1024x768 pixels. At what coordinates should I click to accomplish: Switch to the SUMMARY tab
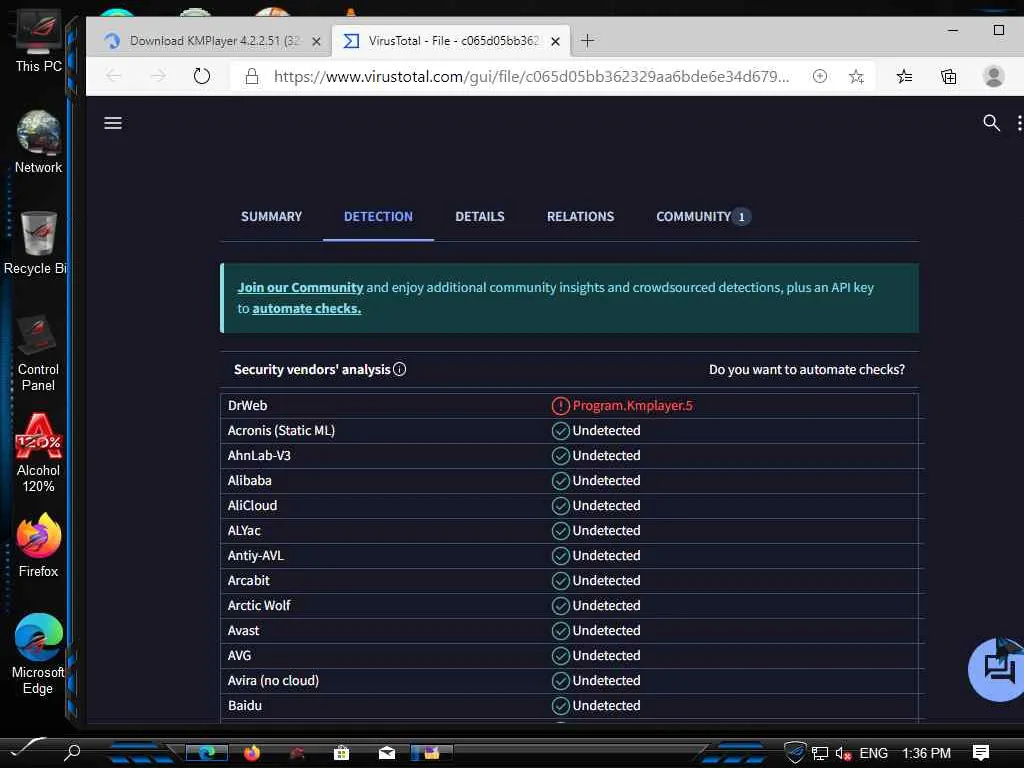pyautogui.click(x=271, y=216)
